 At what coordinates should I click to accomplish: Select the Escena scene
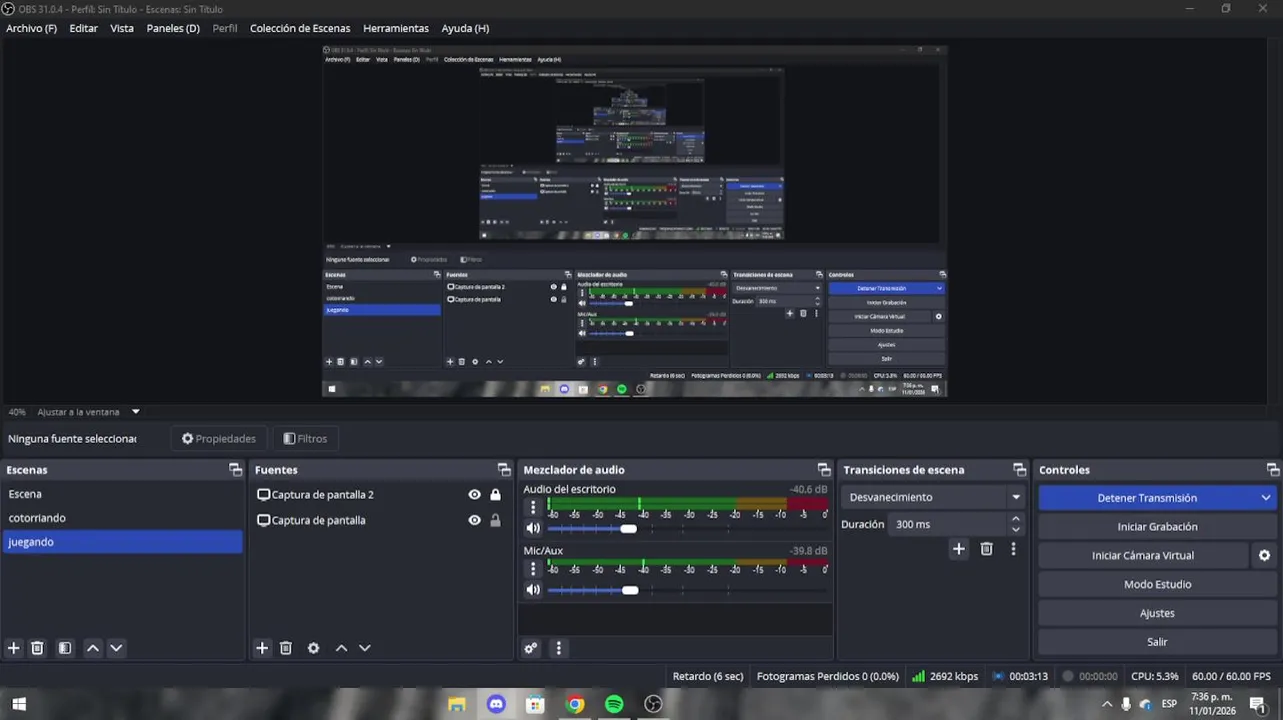(x=122, y=494)
